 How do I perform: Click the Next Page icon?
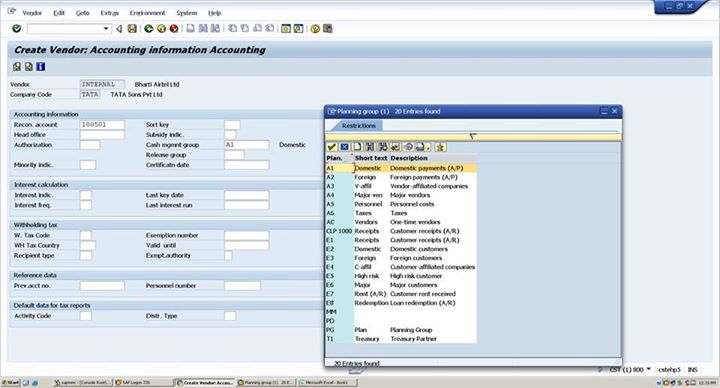pyautogui.click(x=258, y=28)
